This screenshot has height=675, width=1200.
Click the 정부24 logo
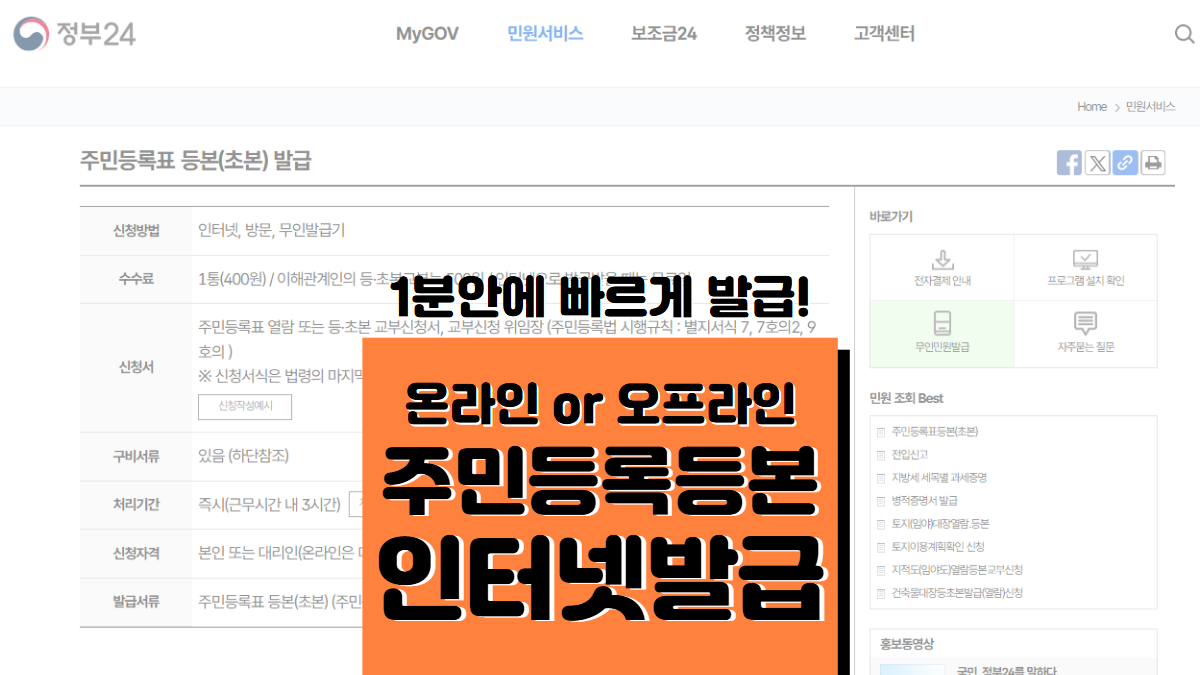(x=74, y=34)
